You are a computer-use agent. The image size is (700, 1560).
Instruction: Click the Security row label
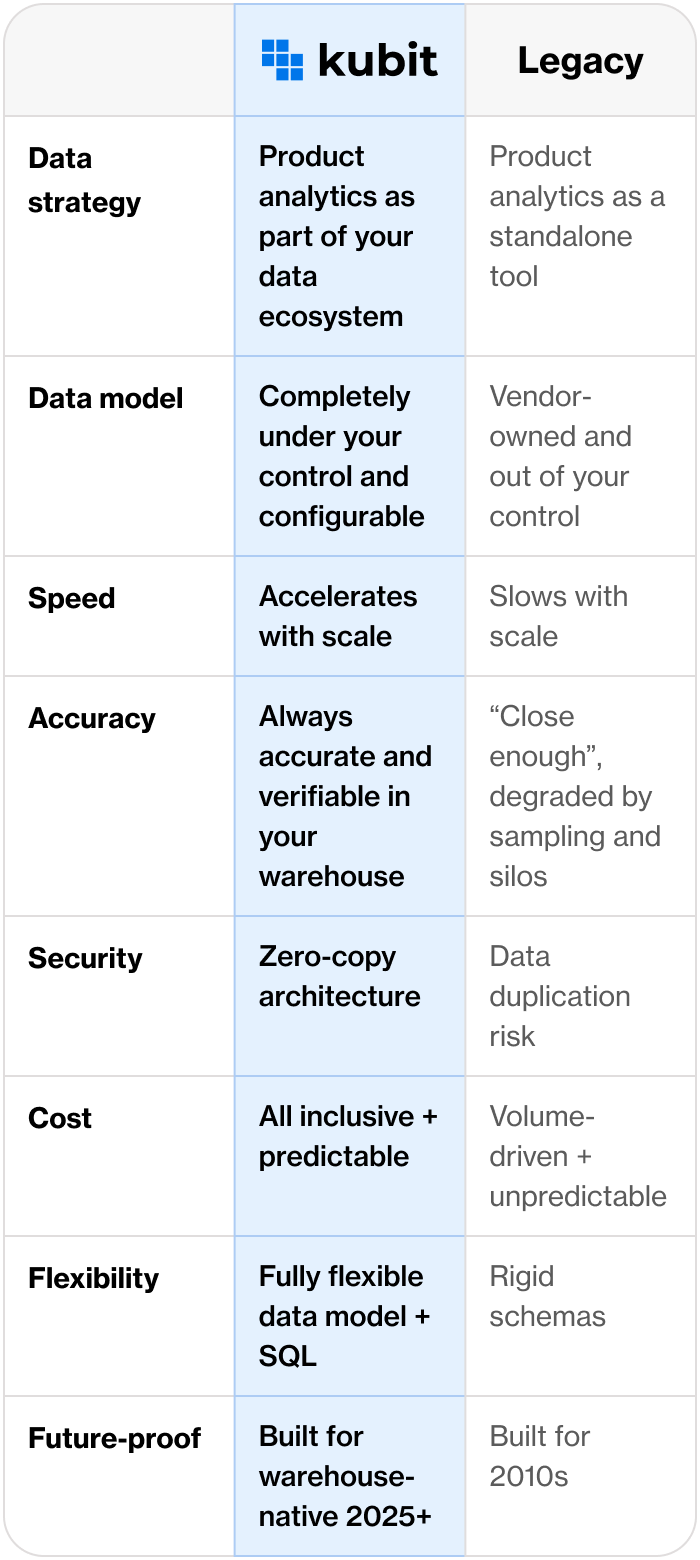[x=85, y=958]
